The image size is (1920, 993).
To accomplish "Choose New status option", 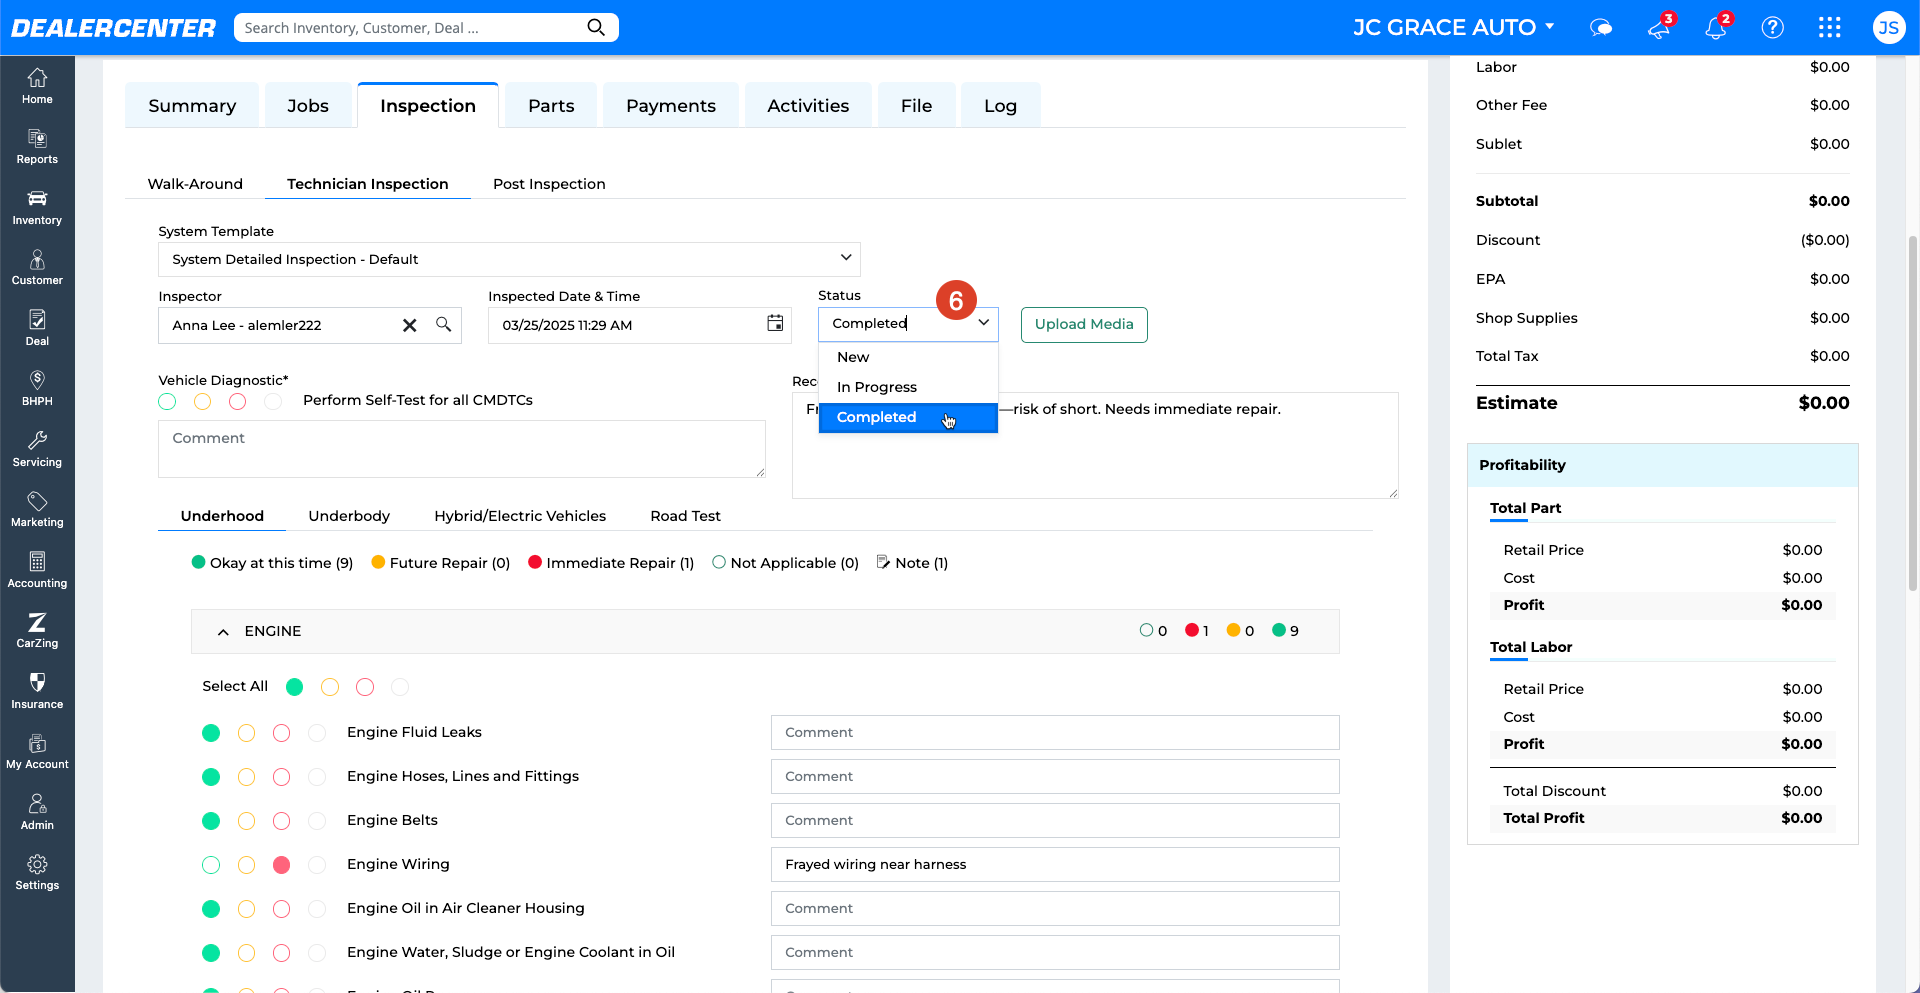I will click(908, 357).
